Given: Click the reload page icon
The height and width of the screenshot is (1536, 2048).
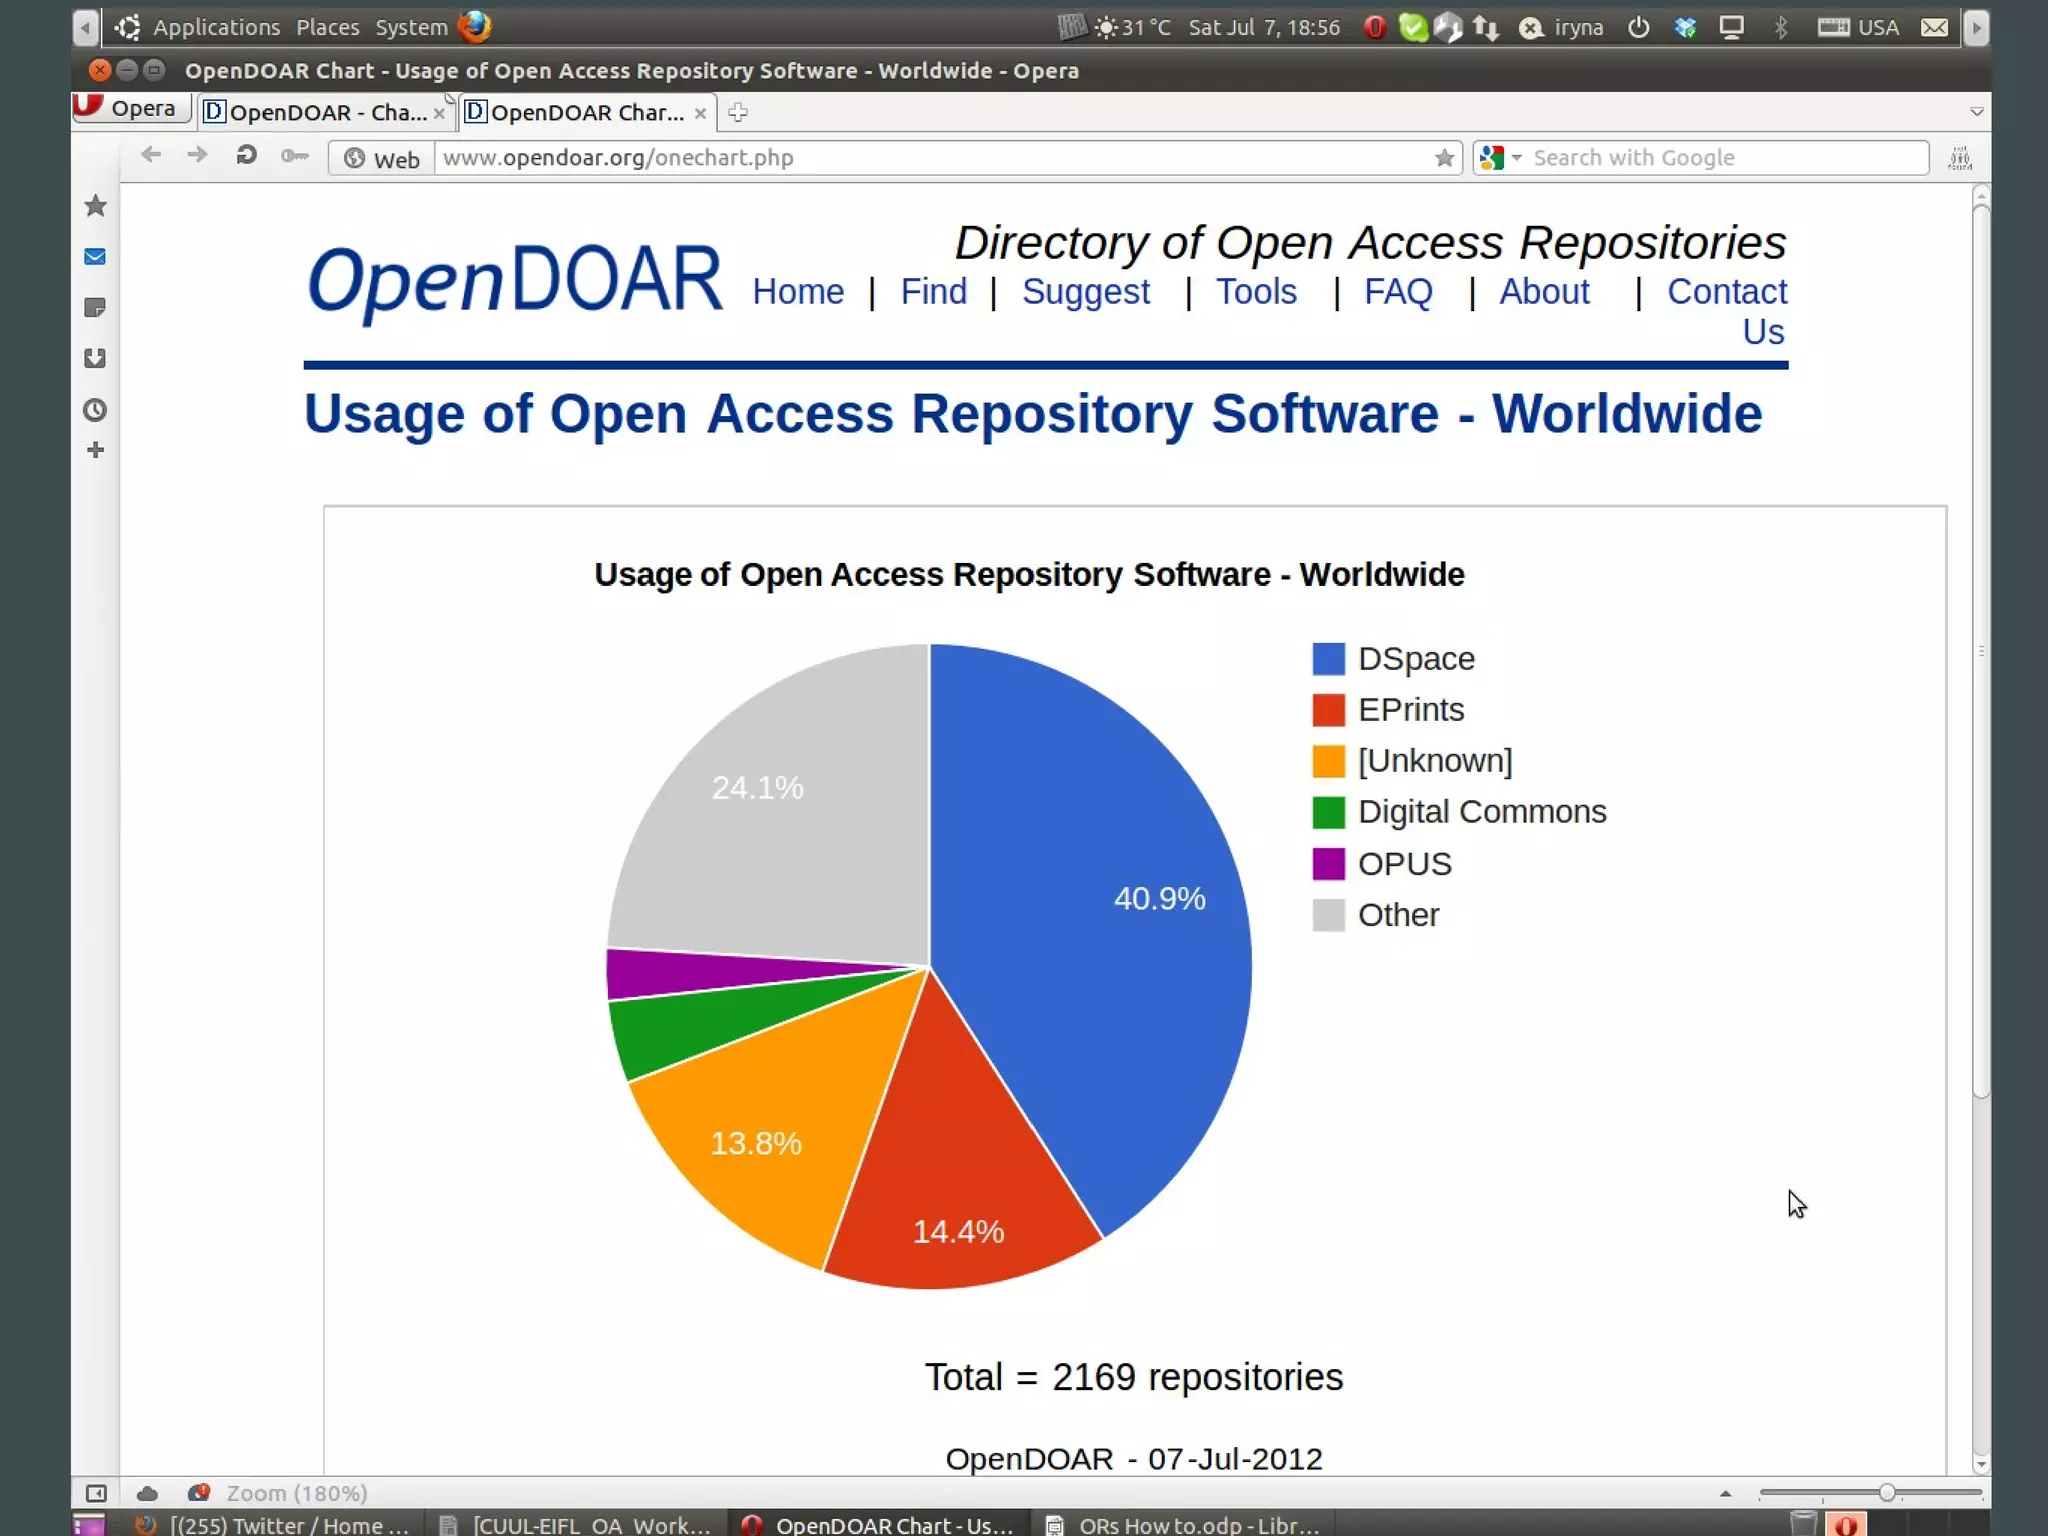Looking at the screenshot, I should tap(246, 156).
